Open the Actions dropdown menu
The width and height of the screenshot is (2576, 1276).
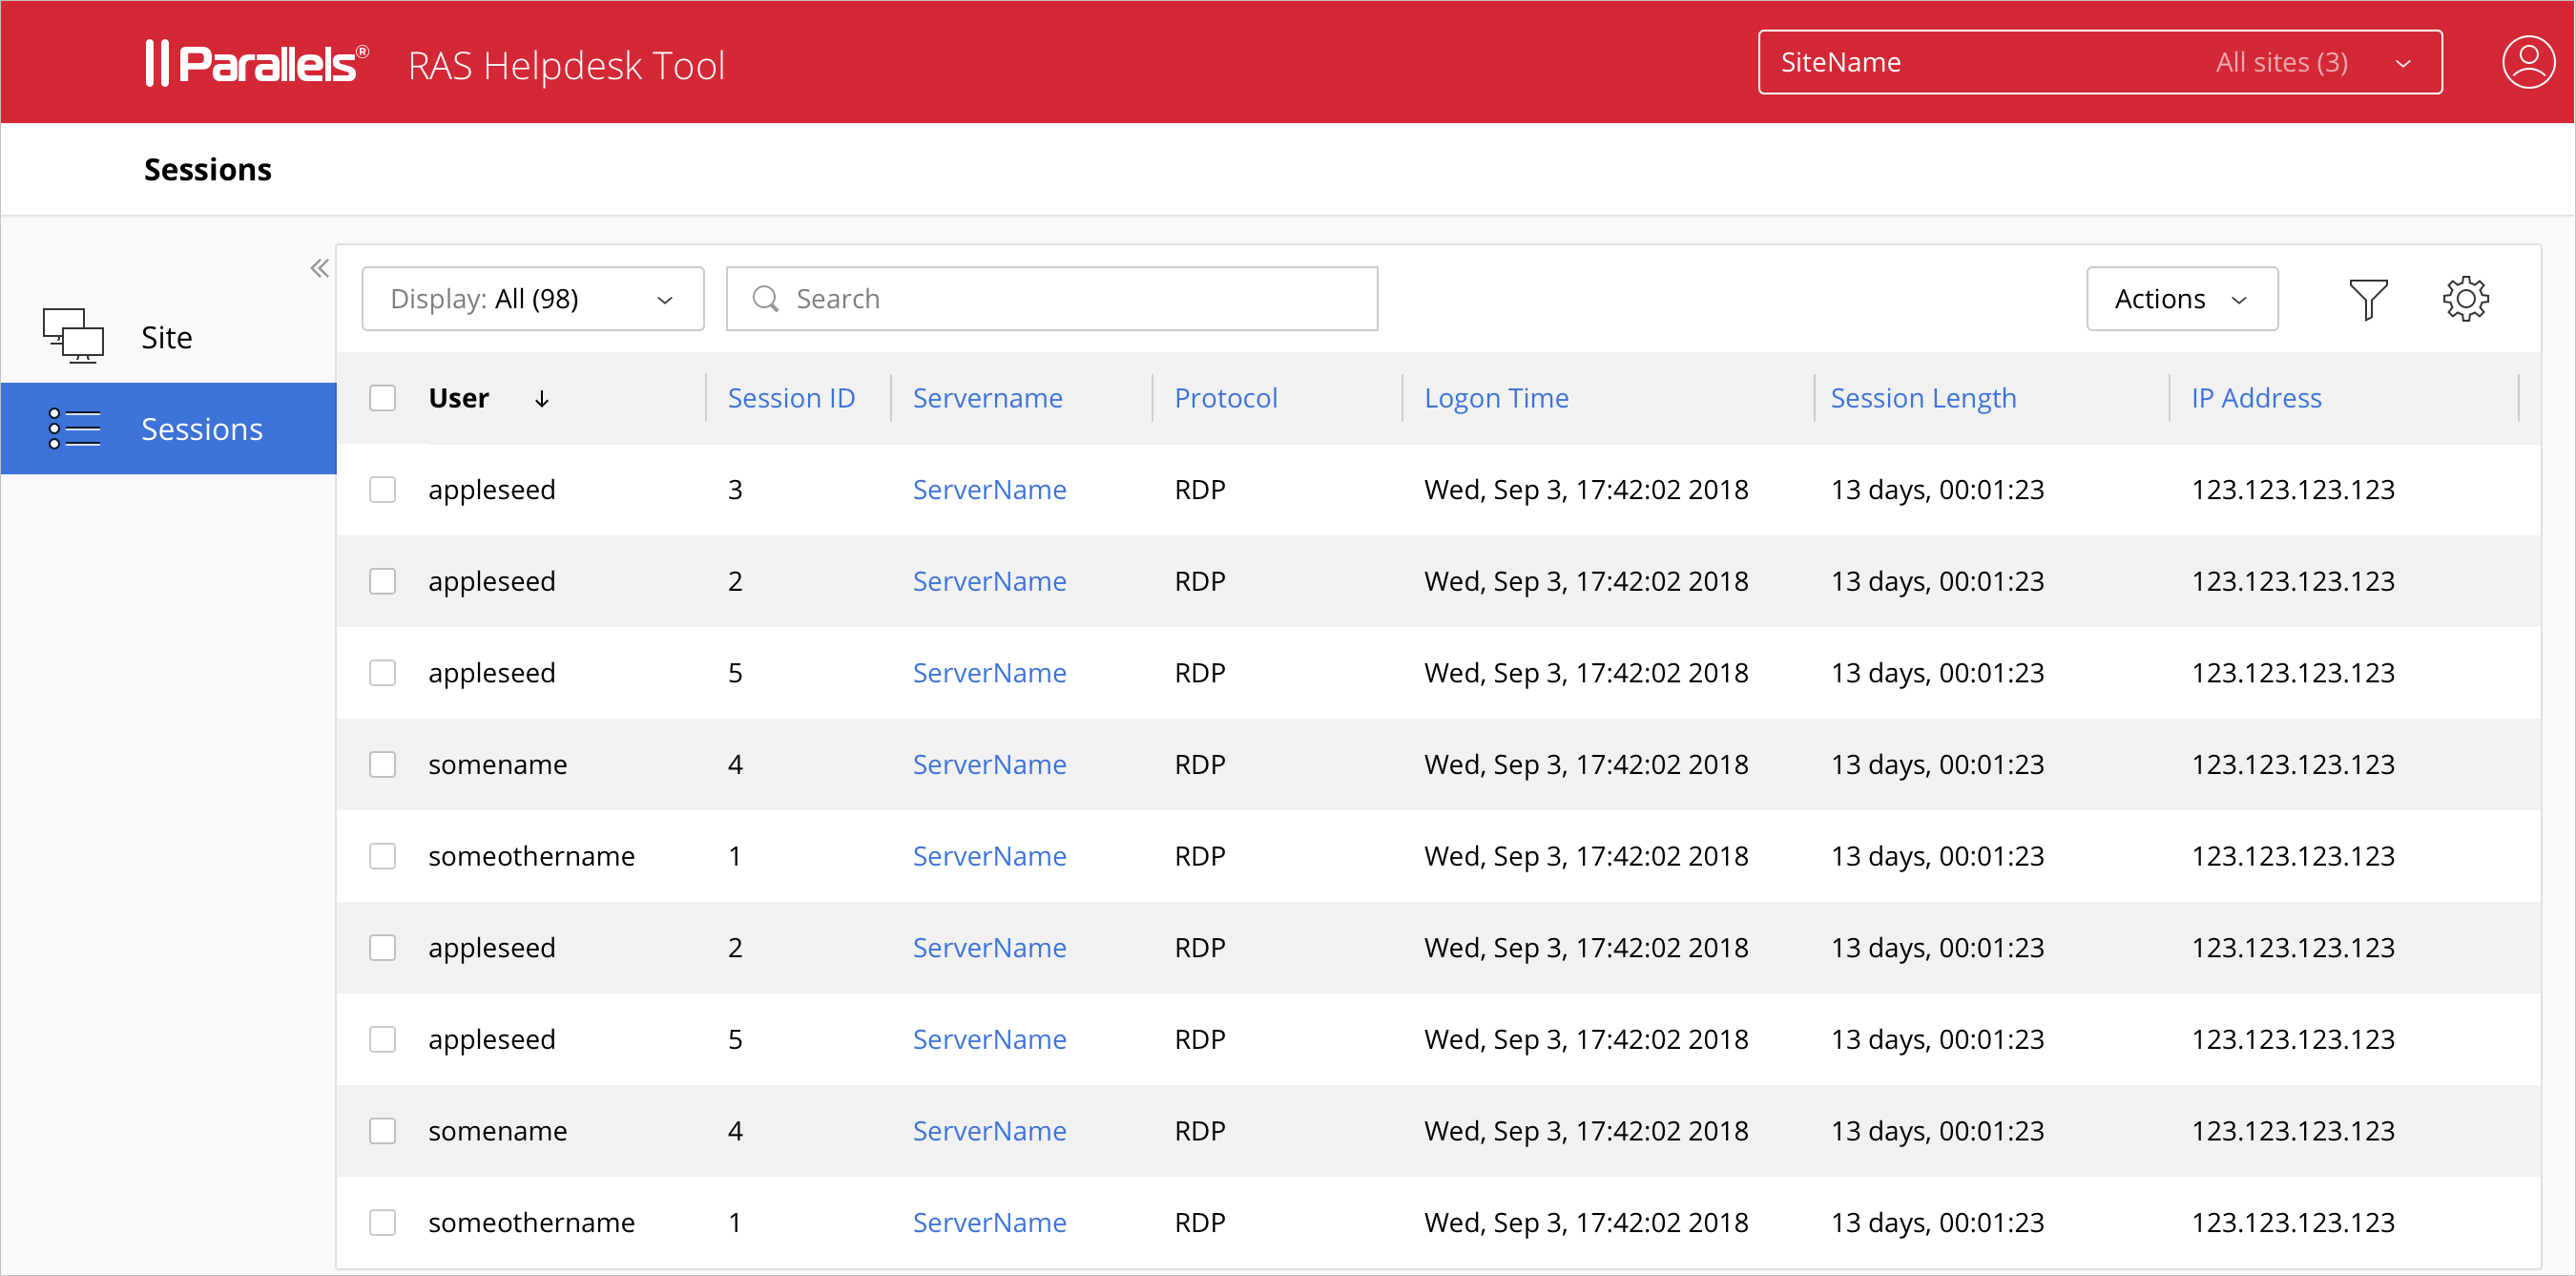[x=2181, y=299]
